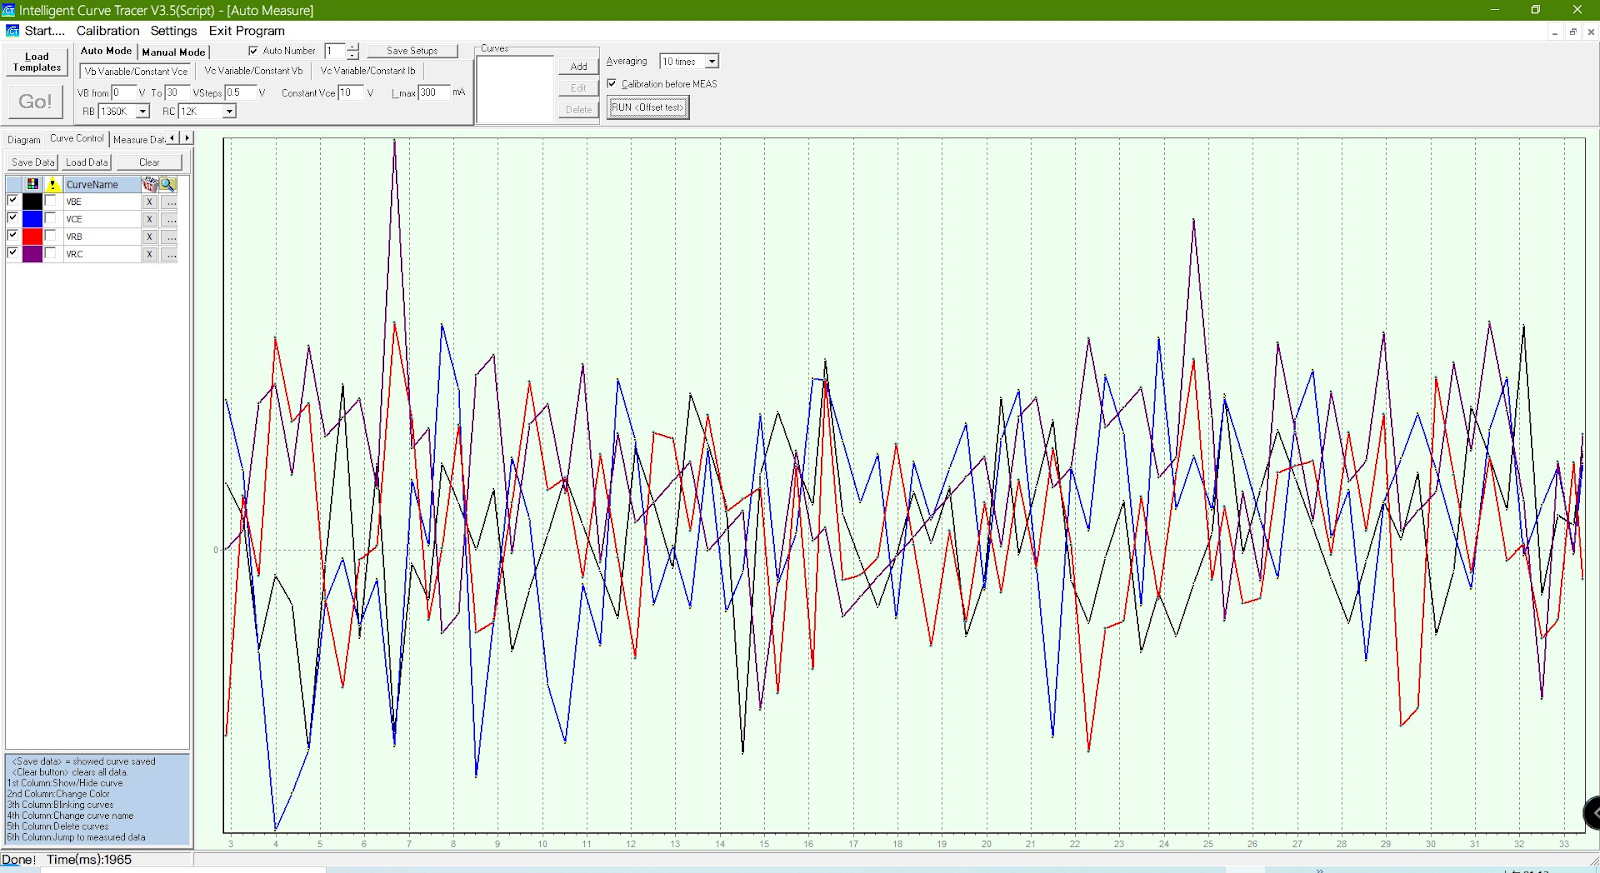Click the Go! button

pyautogui.click(x=35, y=101)
